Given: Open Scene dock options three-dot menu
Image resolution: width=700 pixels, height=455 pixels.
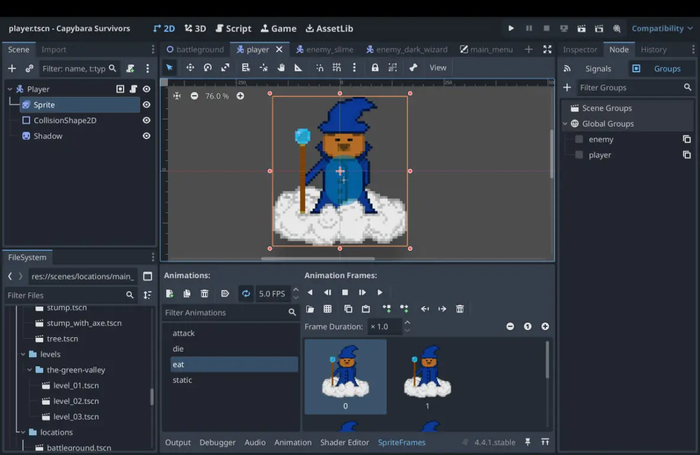Looking at the screenshot, I should pos(148,68).
